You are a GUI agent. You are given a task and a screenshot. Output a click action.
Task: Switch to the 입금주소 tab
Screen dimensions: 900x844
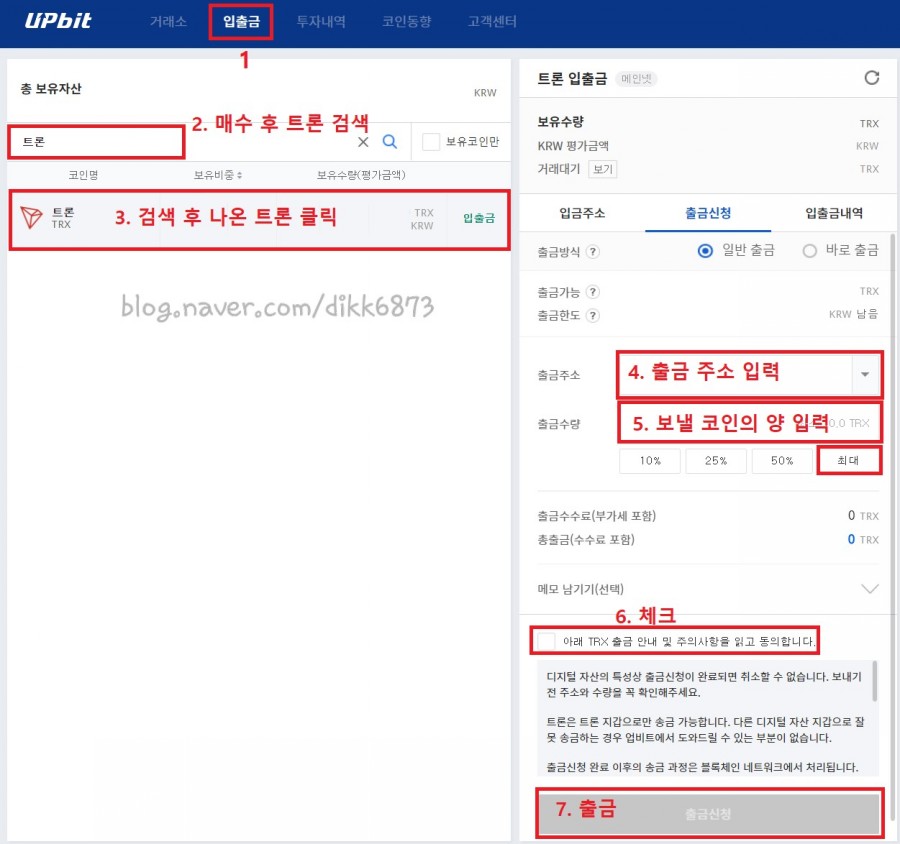pos(582,213)
